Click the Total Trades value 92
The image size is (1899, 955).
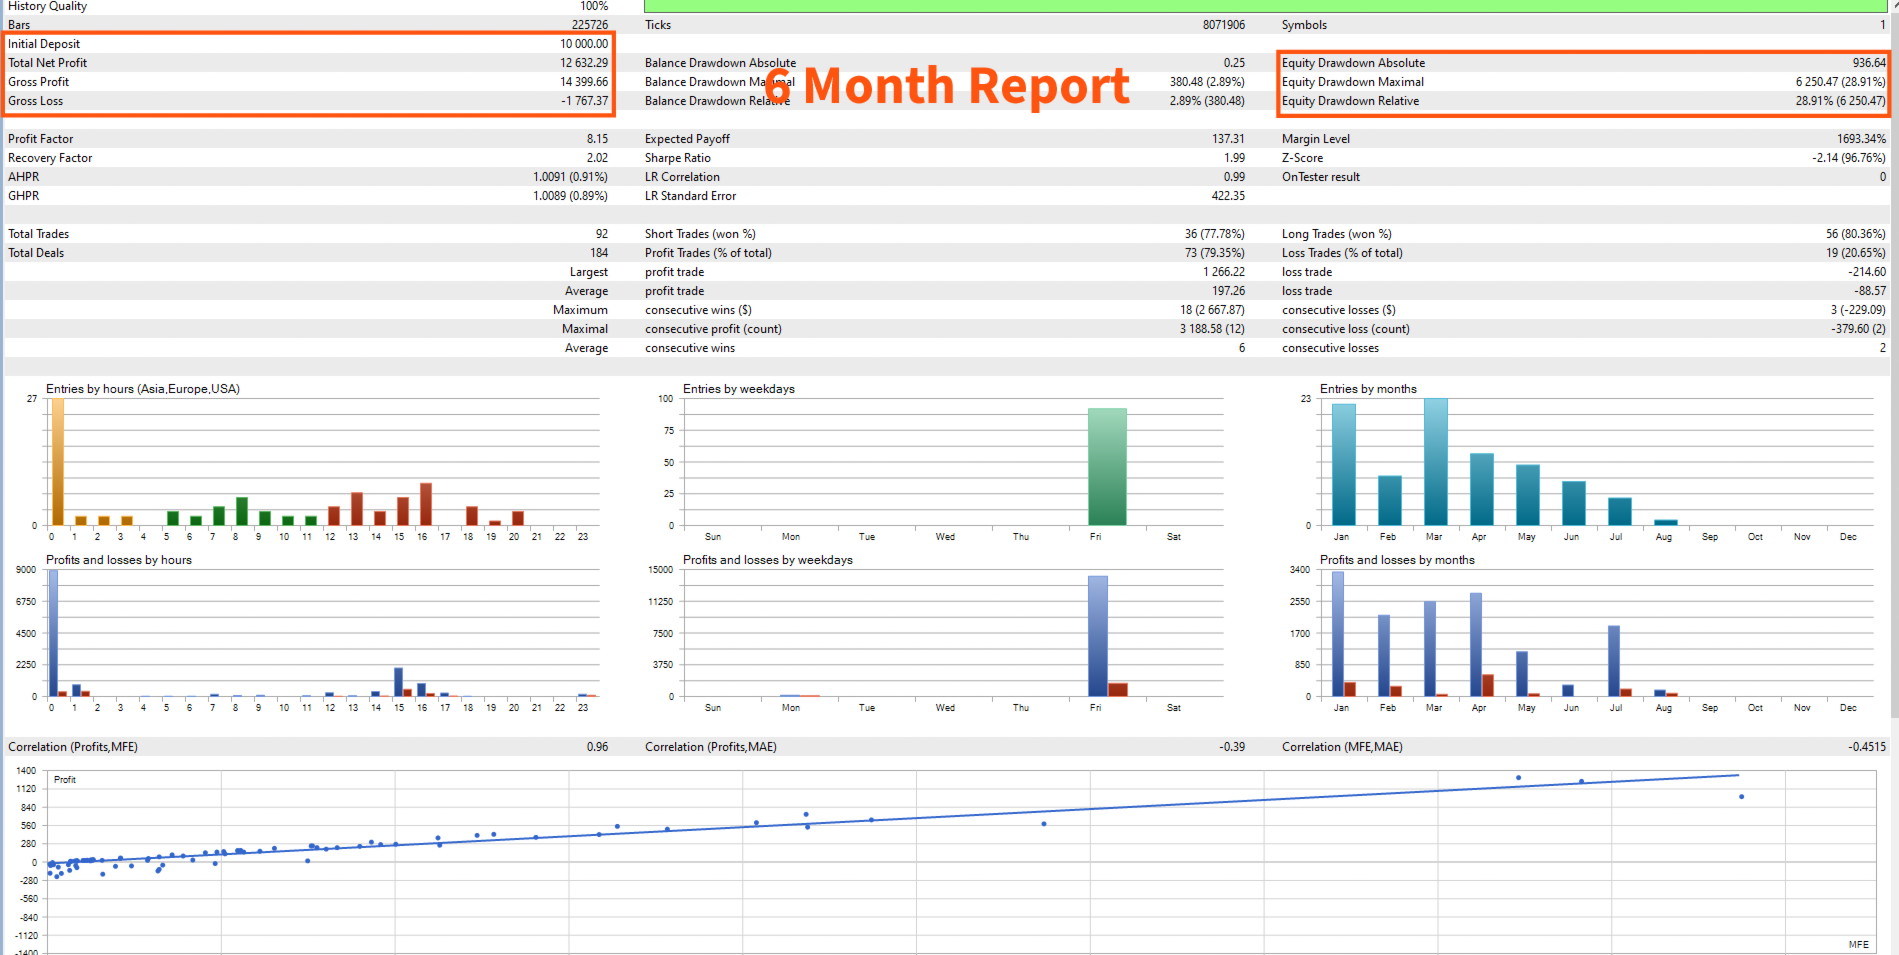[x=601, y=234]
